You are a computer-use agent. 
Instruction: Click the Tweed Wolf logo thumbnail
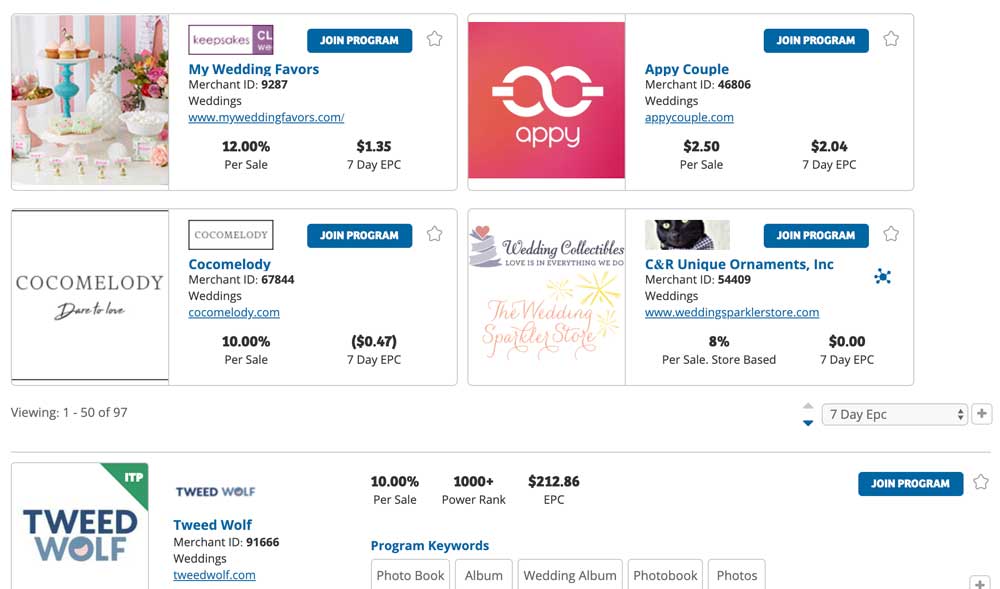point(80,526)
